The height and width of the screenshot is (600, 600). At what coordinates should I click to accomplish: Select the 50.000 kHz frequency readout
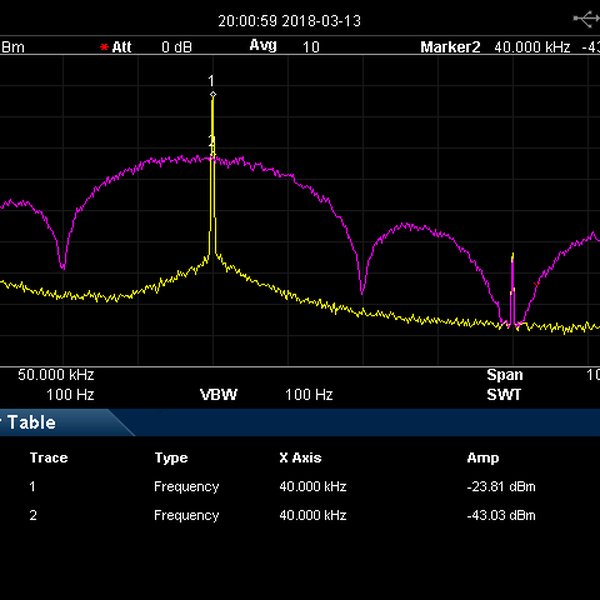[56, 375]
